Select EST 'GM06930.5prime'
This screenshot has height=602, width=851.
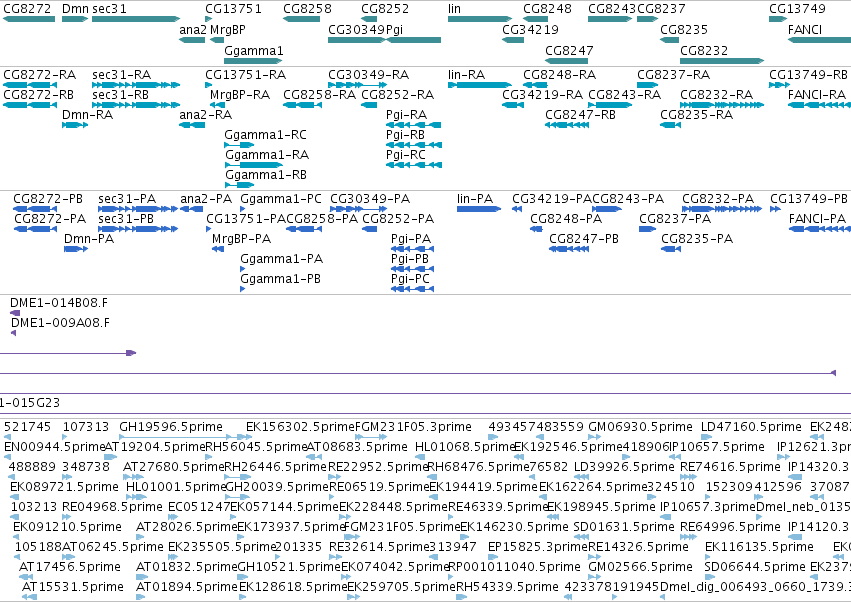tap(640, 427)
